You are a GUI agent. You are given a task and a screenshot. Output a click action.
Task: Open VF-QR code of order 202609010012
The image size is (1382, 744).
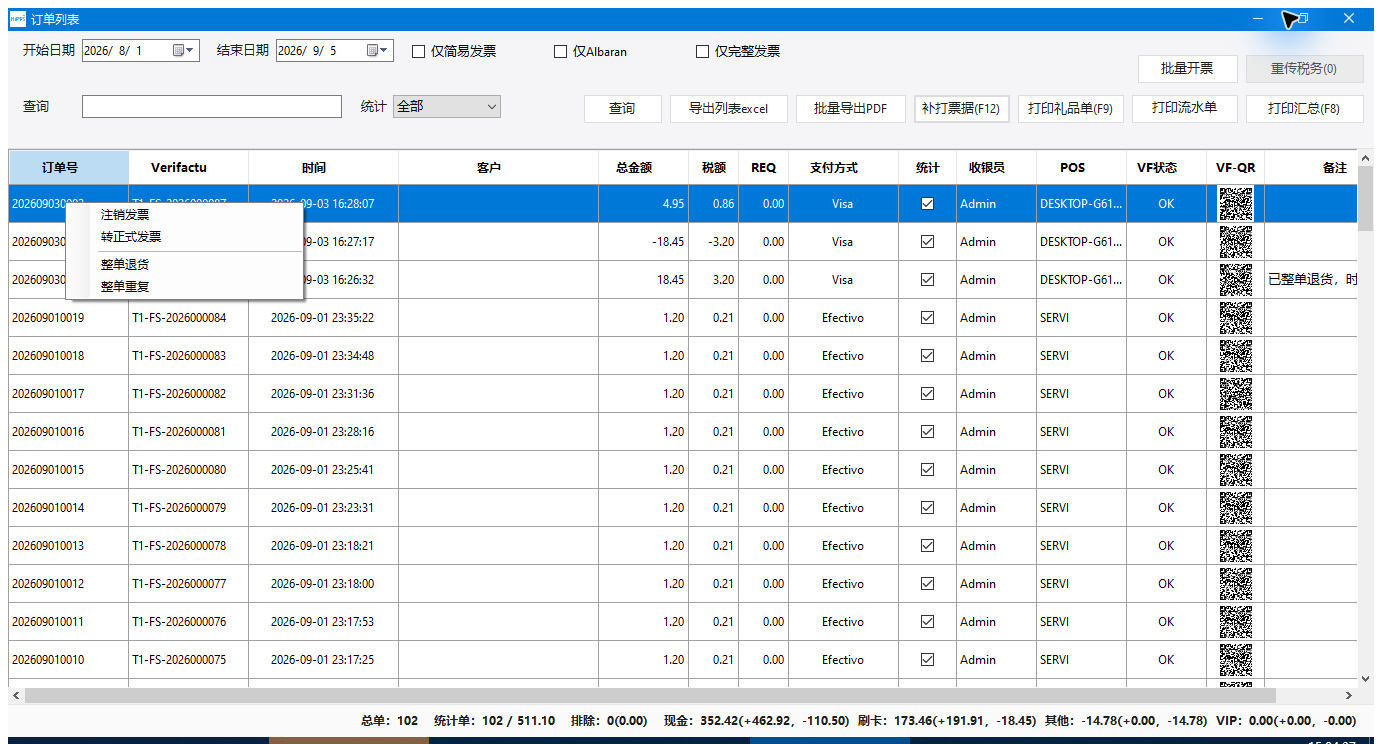coord(1236,584)
